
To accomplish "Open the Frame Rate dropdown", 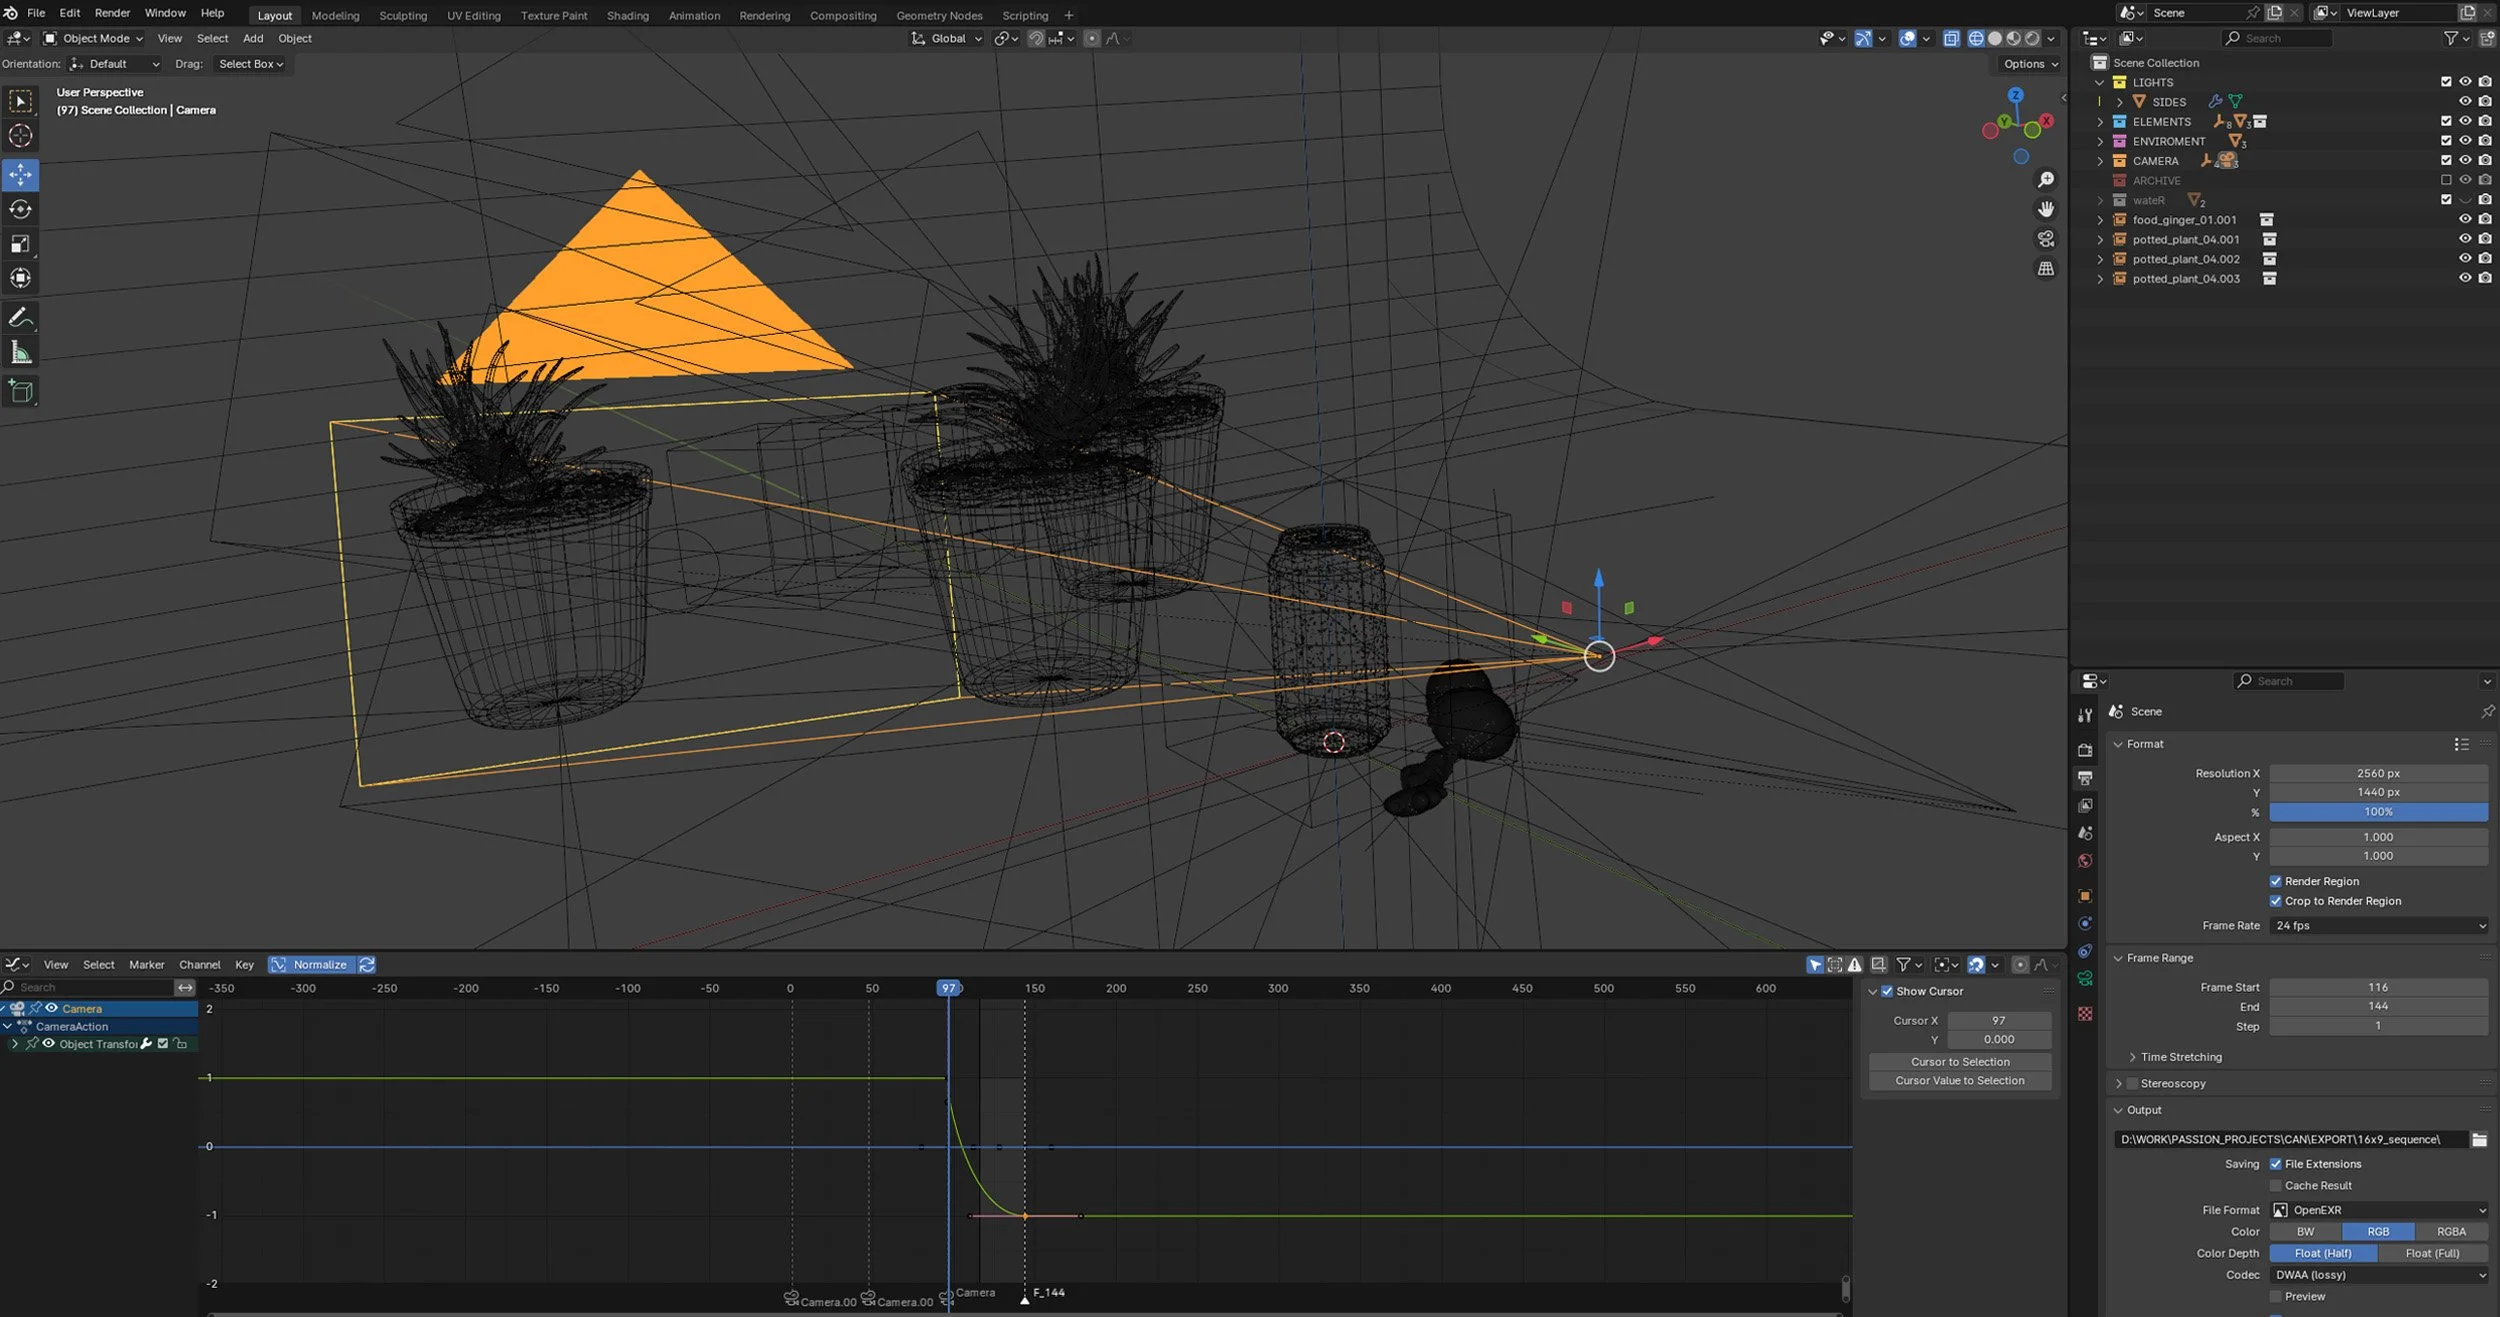I will pos(2378,925).
